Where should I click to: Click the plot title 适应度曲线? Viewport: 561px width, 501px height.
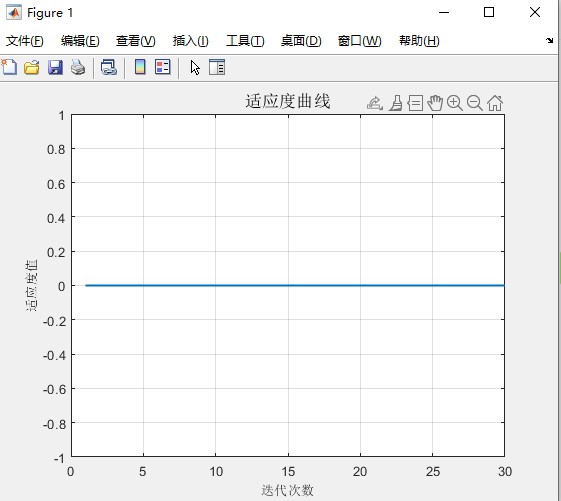pos(288,101)
